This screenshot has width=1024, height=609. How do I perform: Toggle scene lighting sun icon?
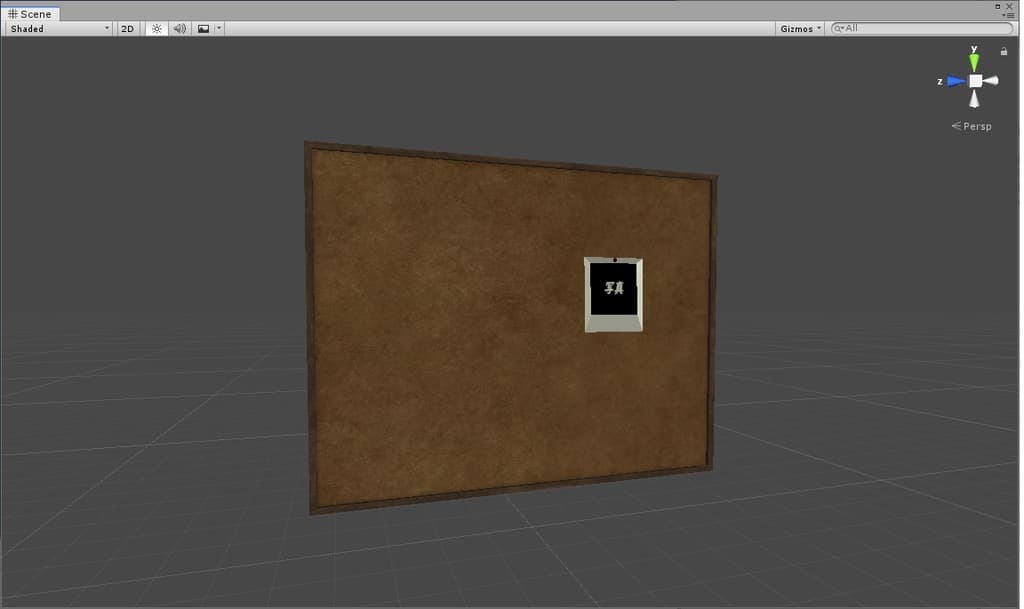point(157,29)
